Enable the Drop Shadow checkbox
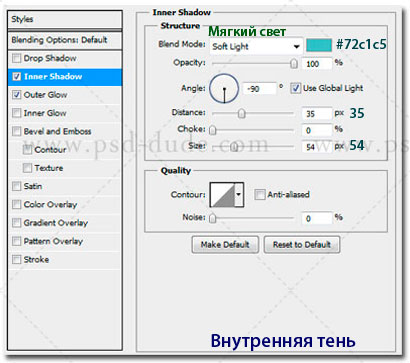Viewport: 410px width, 363px height. [x=16, y=58]
